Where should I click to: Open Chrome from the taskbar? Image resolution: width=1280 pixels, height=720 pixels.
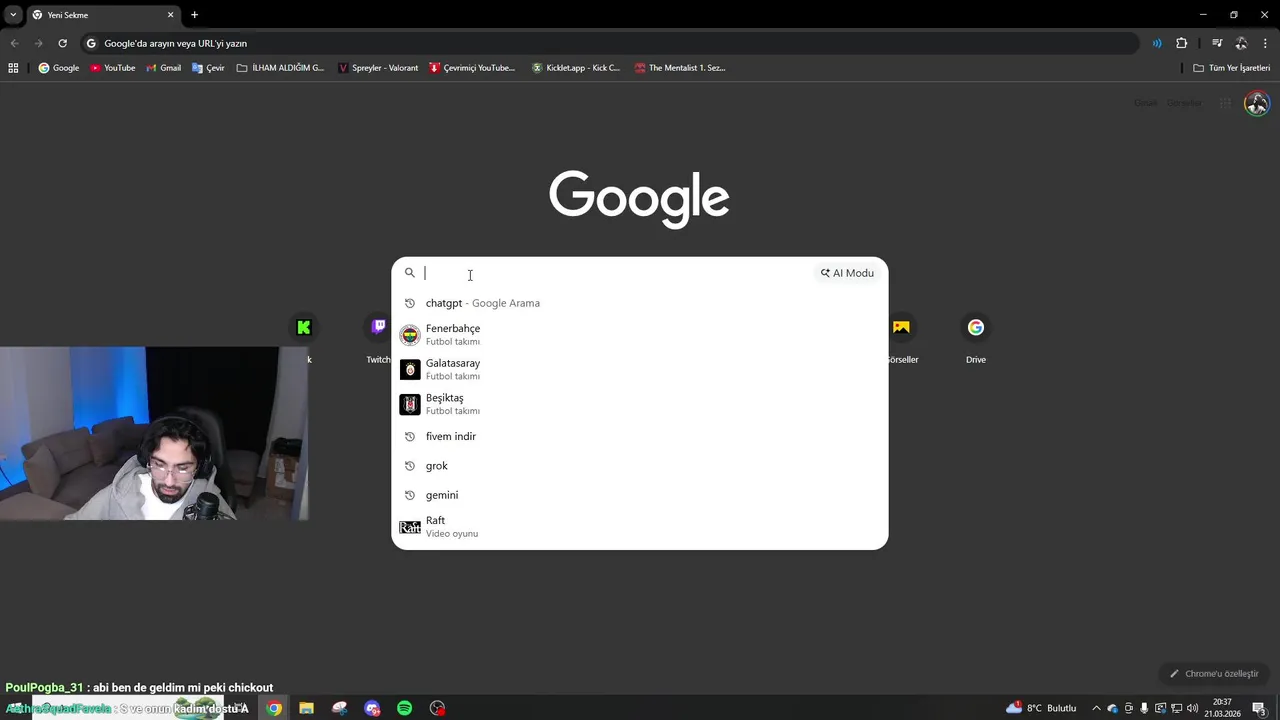click(274, 708)
